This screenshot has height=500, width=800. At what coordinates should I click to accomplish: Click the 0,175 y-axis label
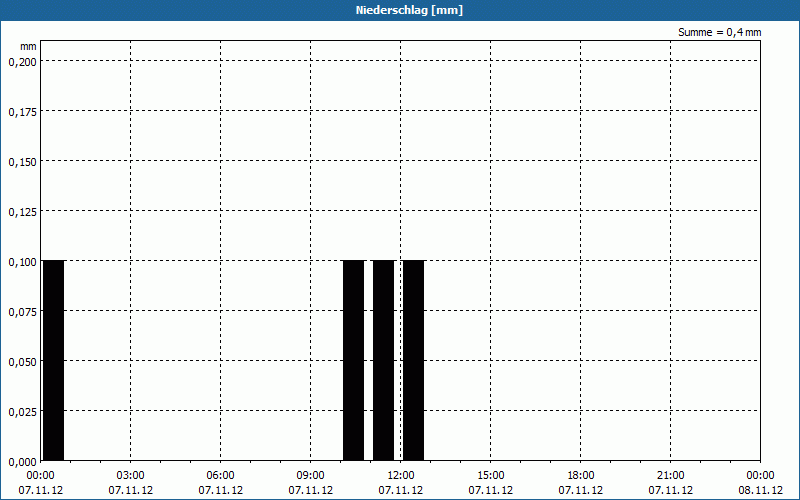pos(22,112)
